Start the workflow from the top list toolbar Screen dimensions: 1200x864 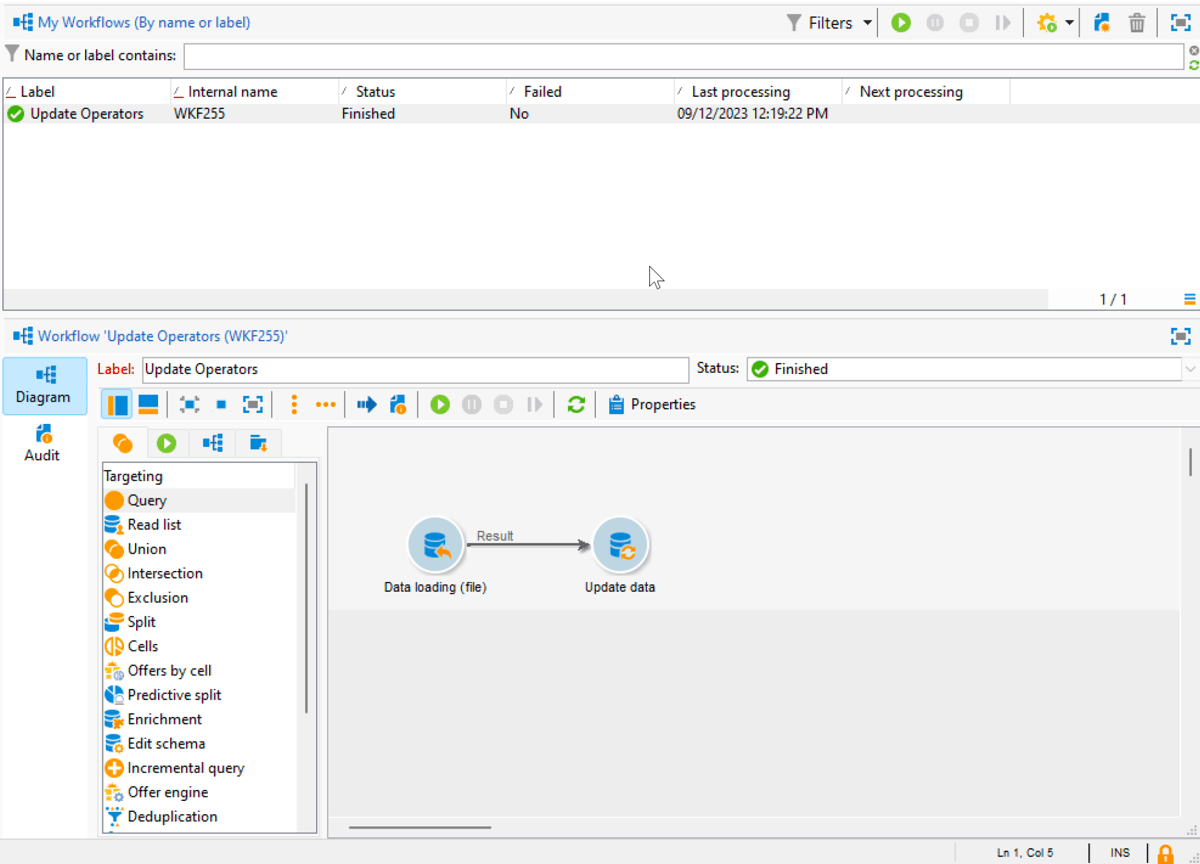point(901,22)
